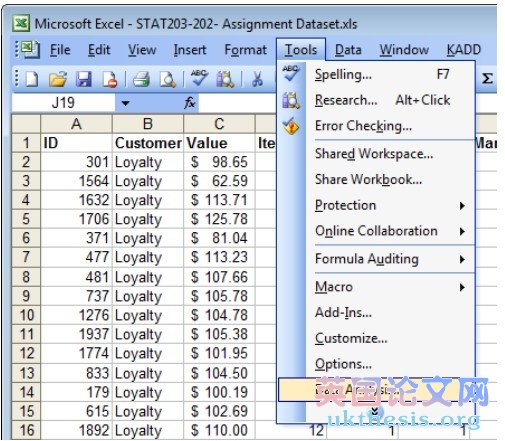Select column C header
505x441 pixels.
click(x=219, y=124)
